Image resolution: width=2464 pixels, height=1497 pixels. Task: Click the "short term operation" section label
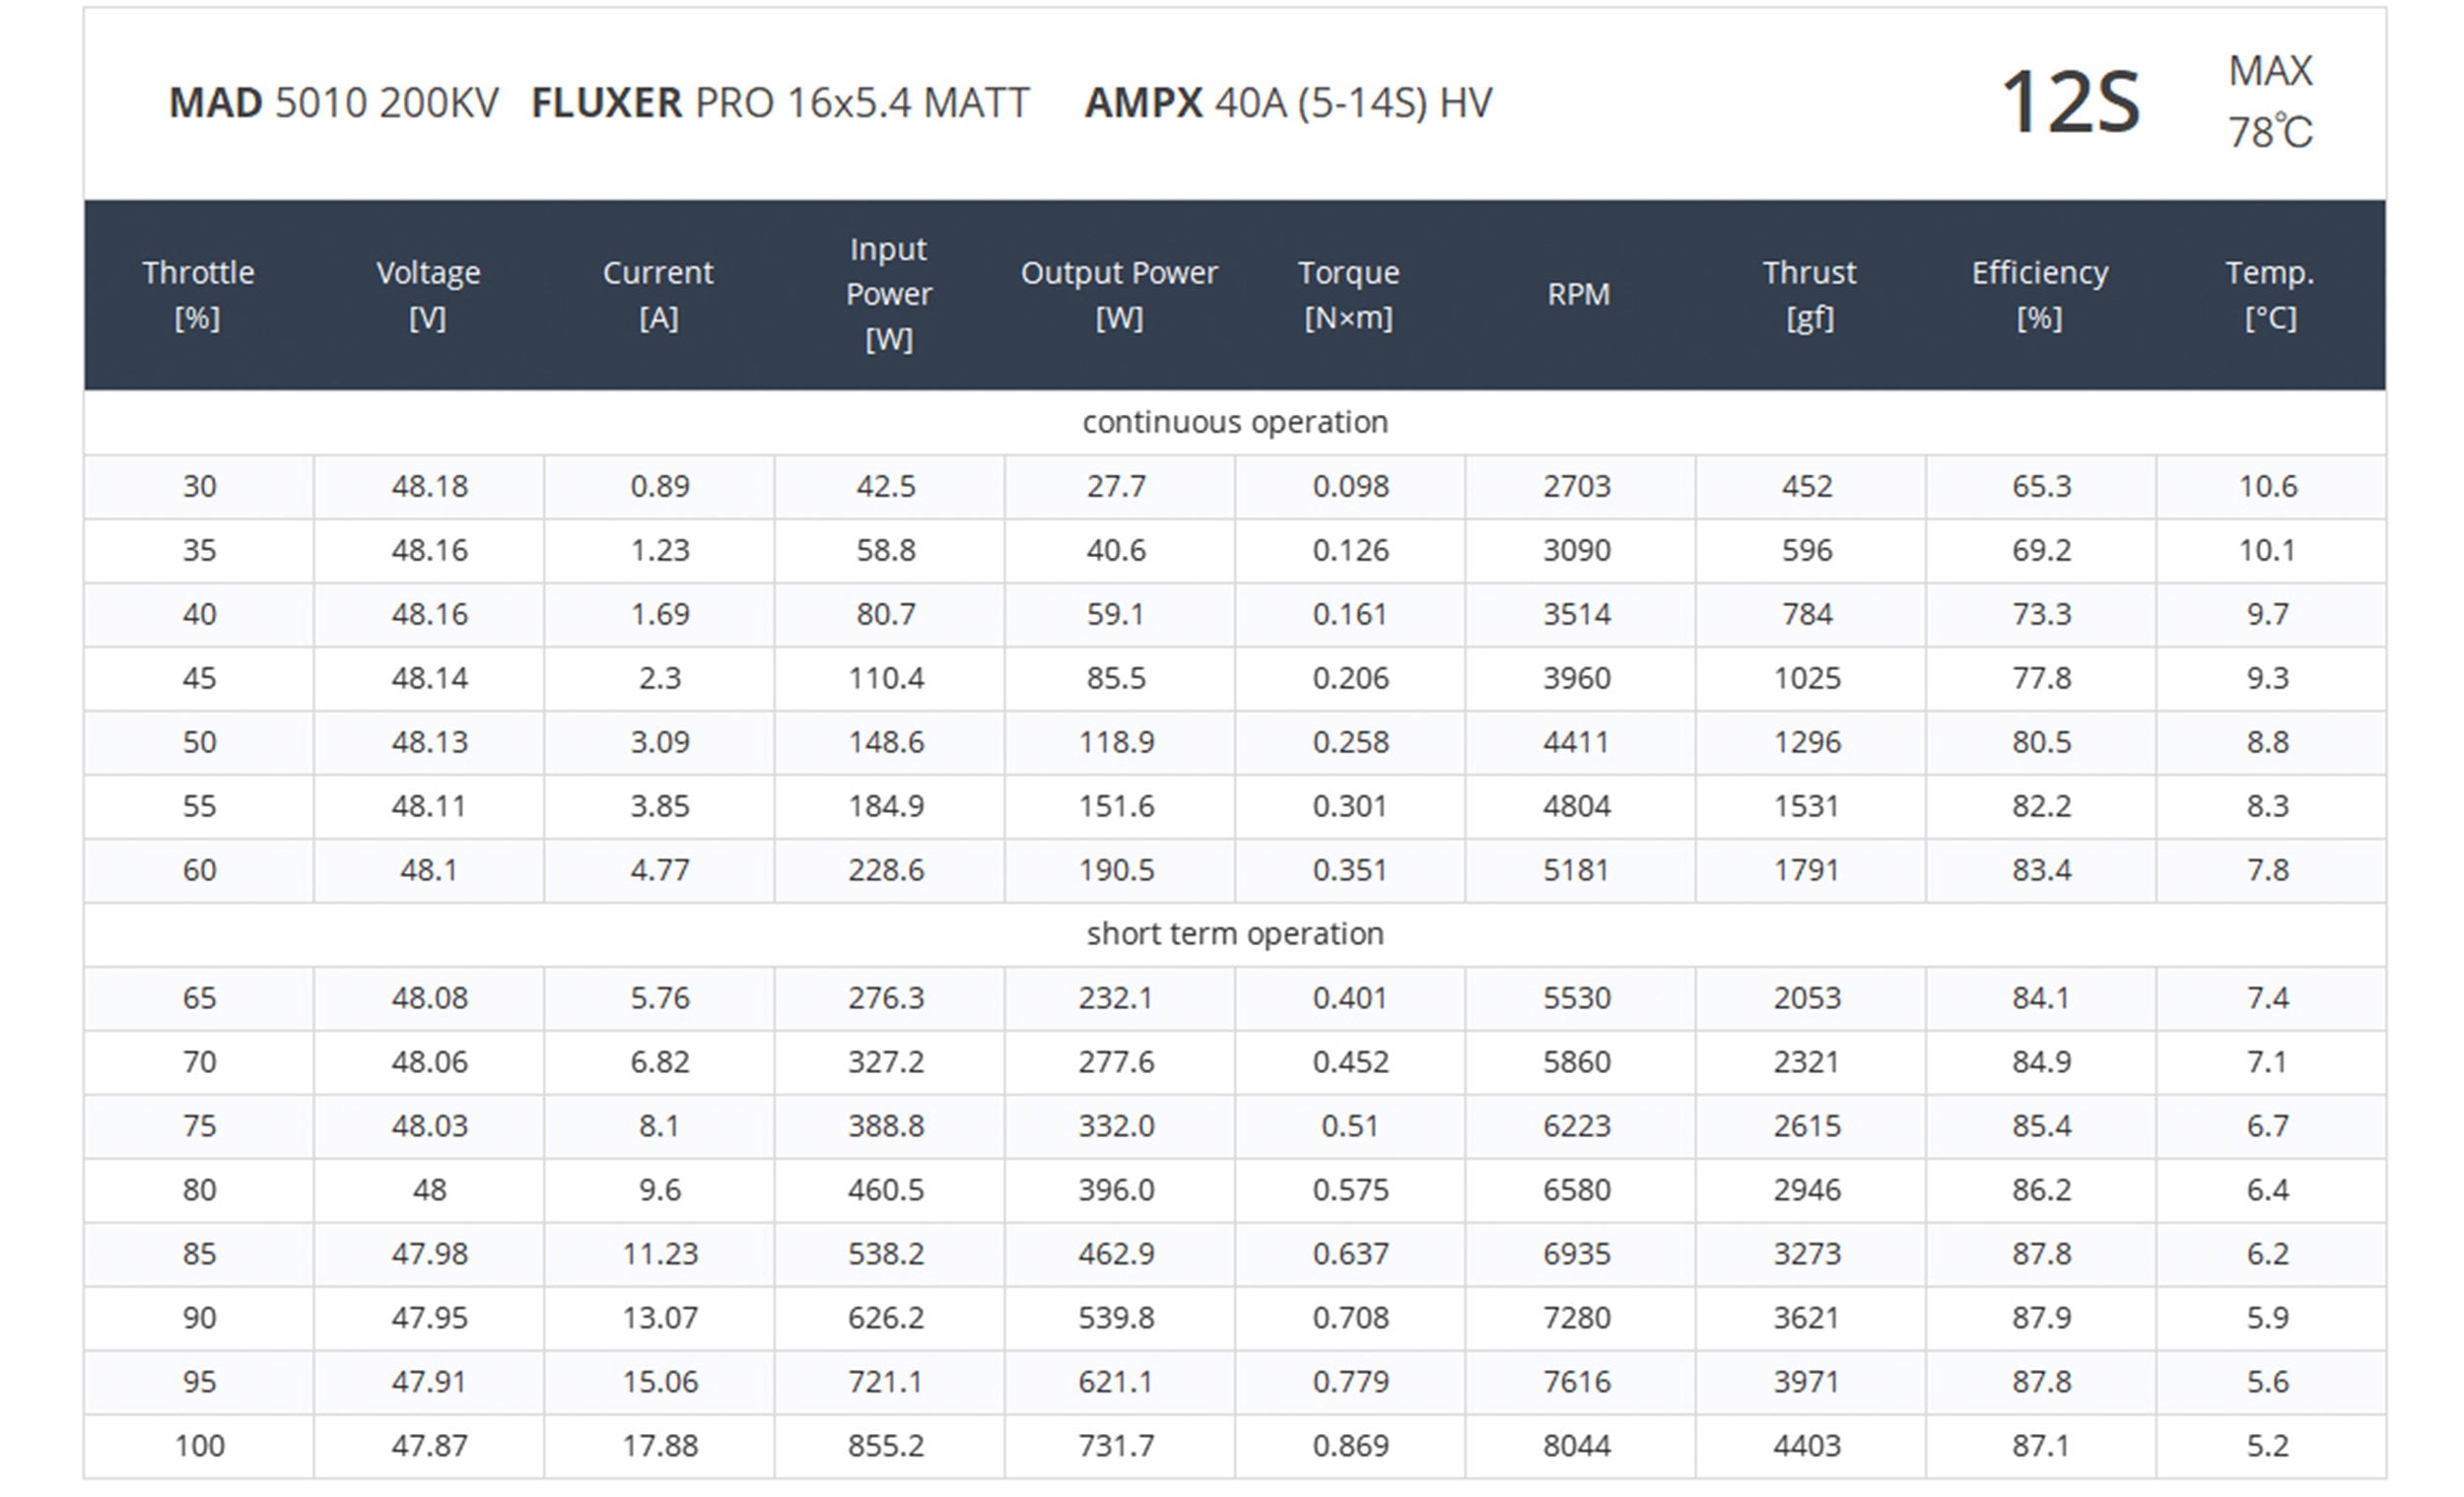(x=1235, y=934)
